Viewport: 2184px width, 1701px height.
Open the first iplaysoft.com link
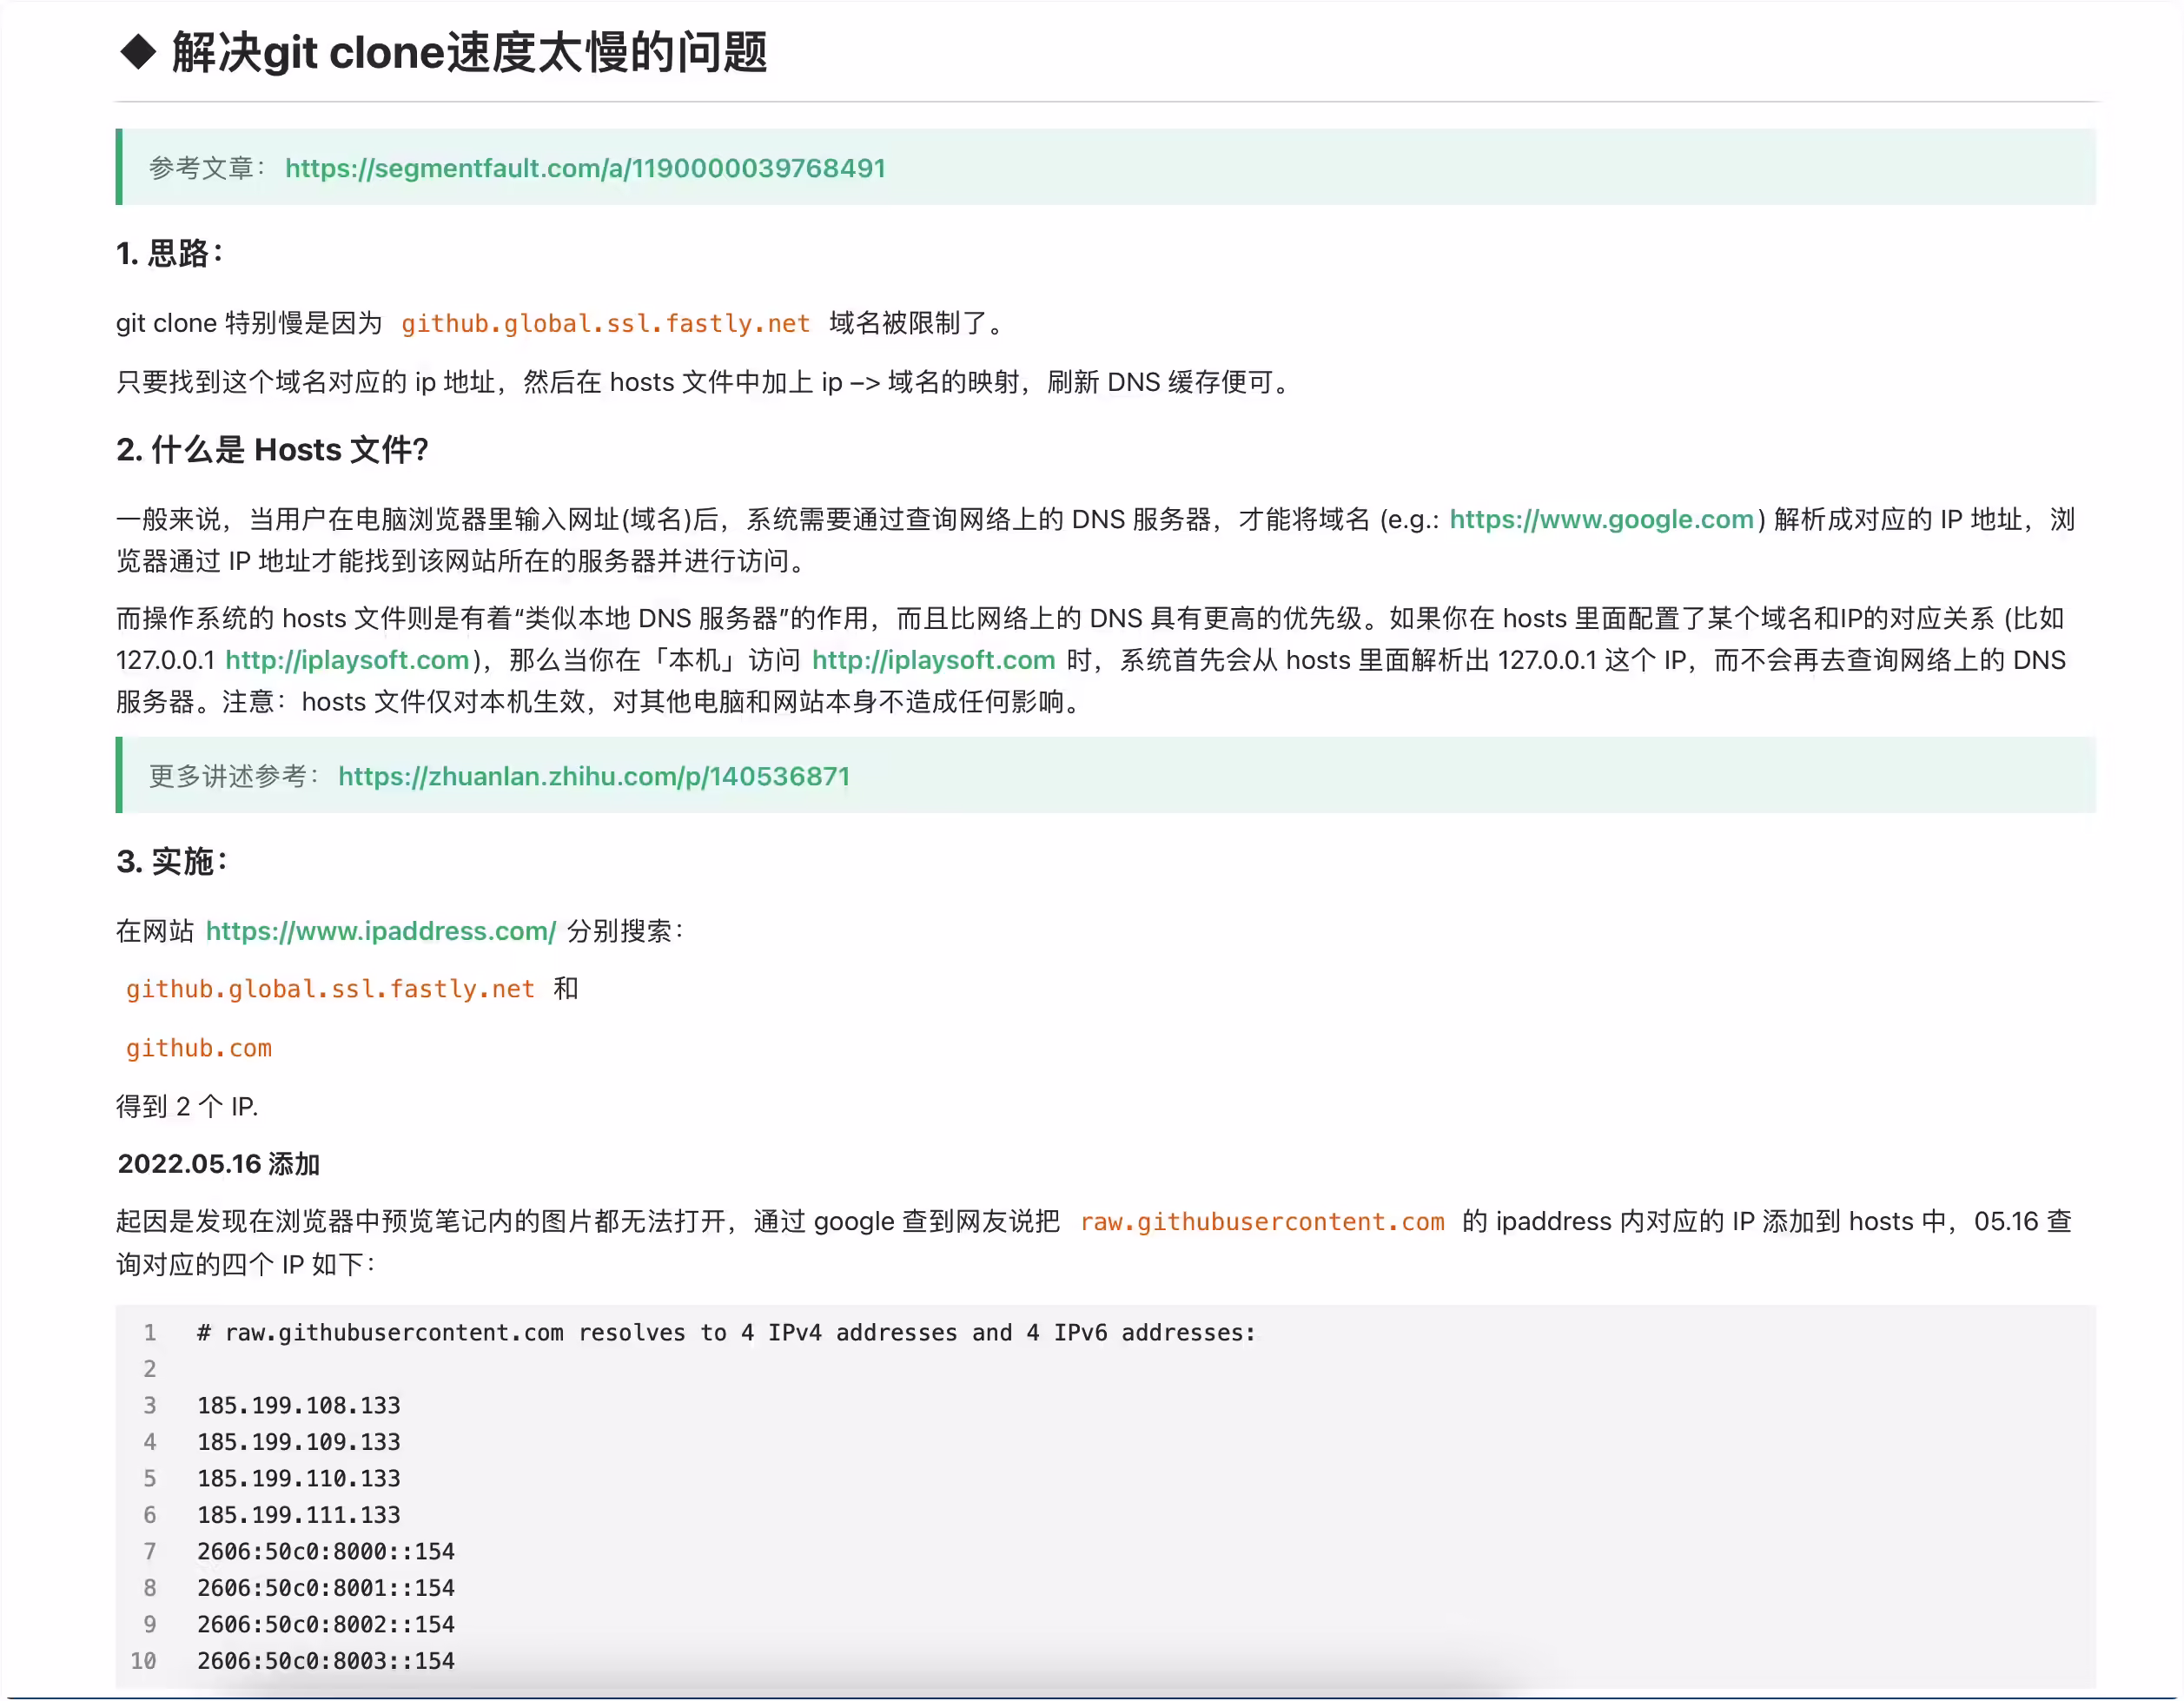(x=347, y=660)
